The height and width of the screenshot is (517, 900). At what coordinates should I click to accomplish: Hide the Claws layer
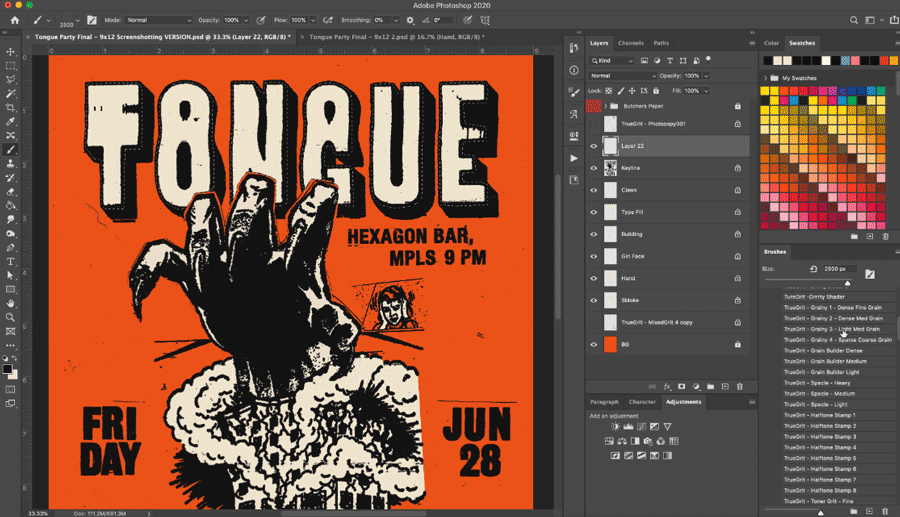[x=594, y=190]
